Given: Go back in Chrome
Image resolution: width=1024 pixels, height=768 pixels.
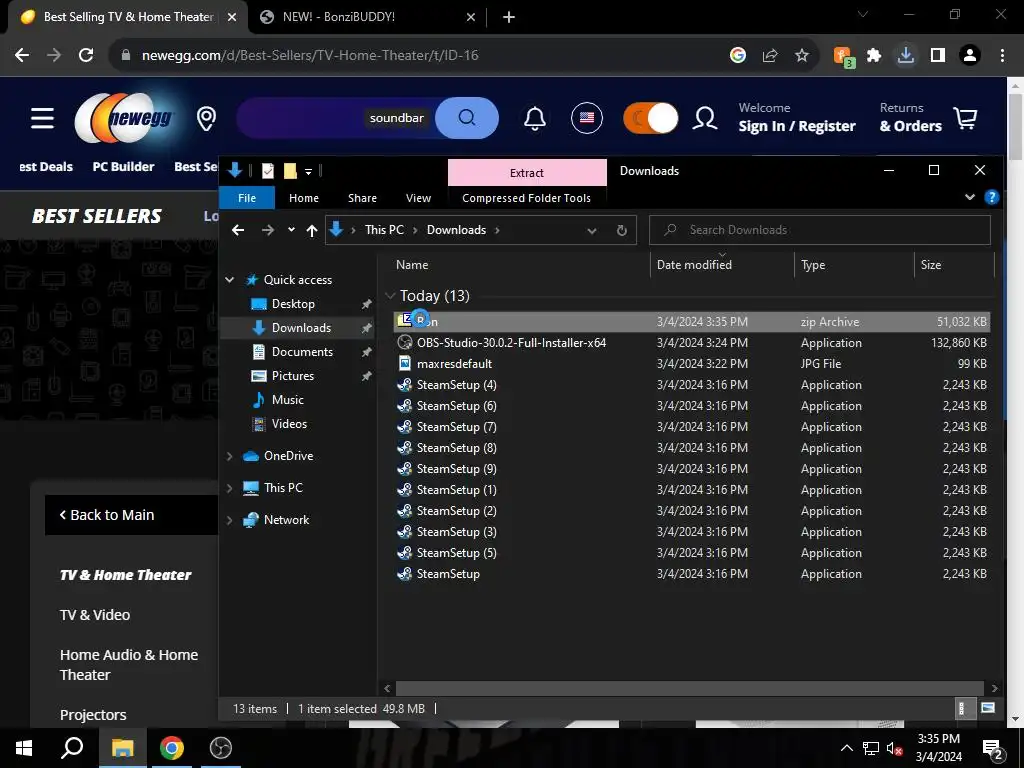Looking at the screenshot, I should (22, 56).
